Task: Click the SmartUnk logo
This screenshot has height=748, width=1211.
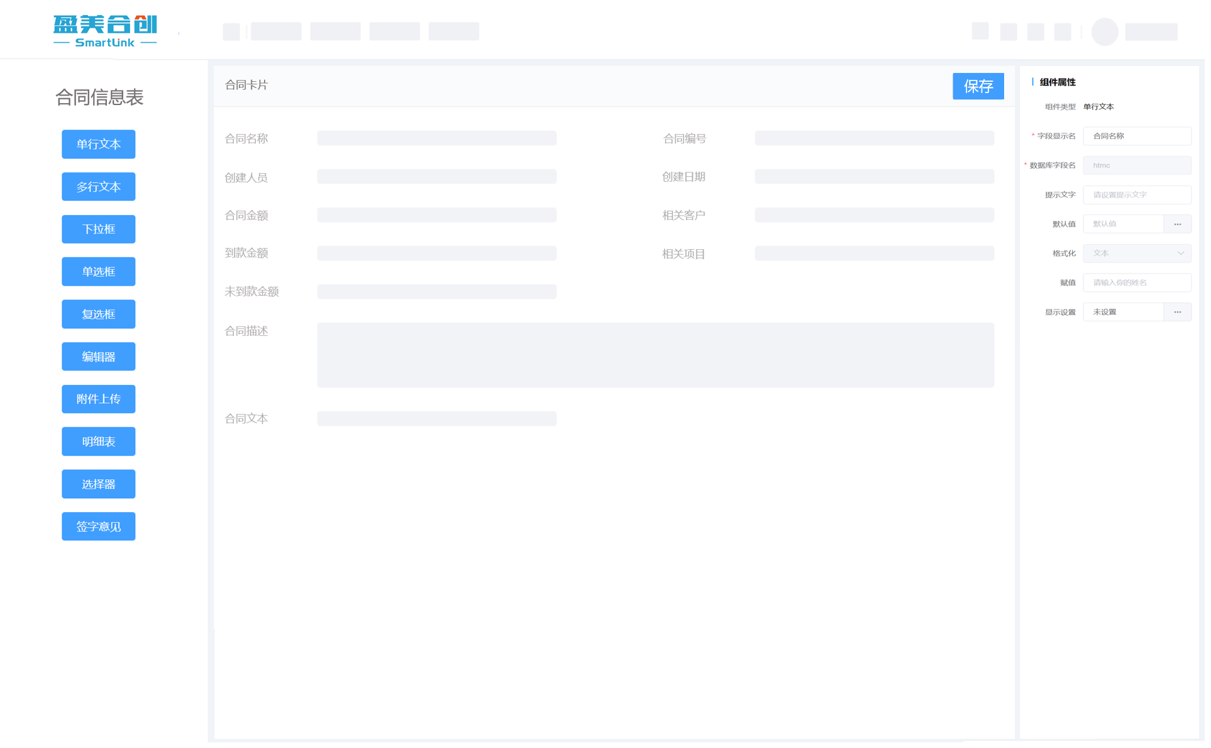Action: (x=105, y=31)
